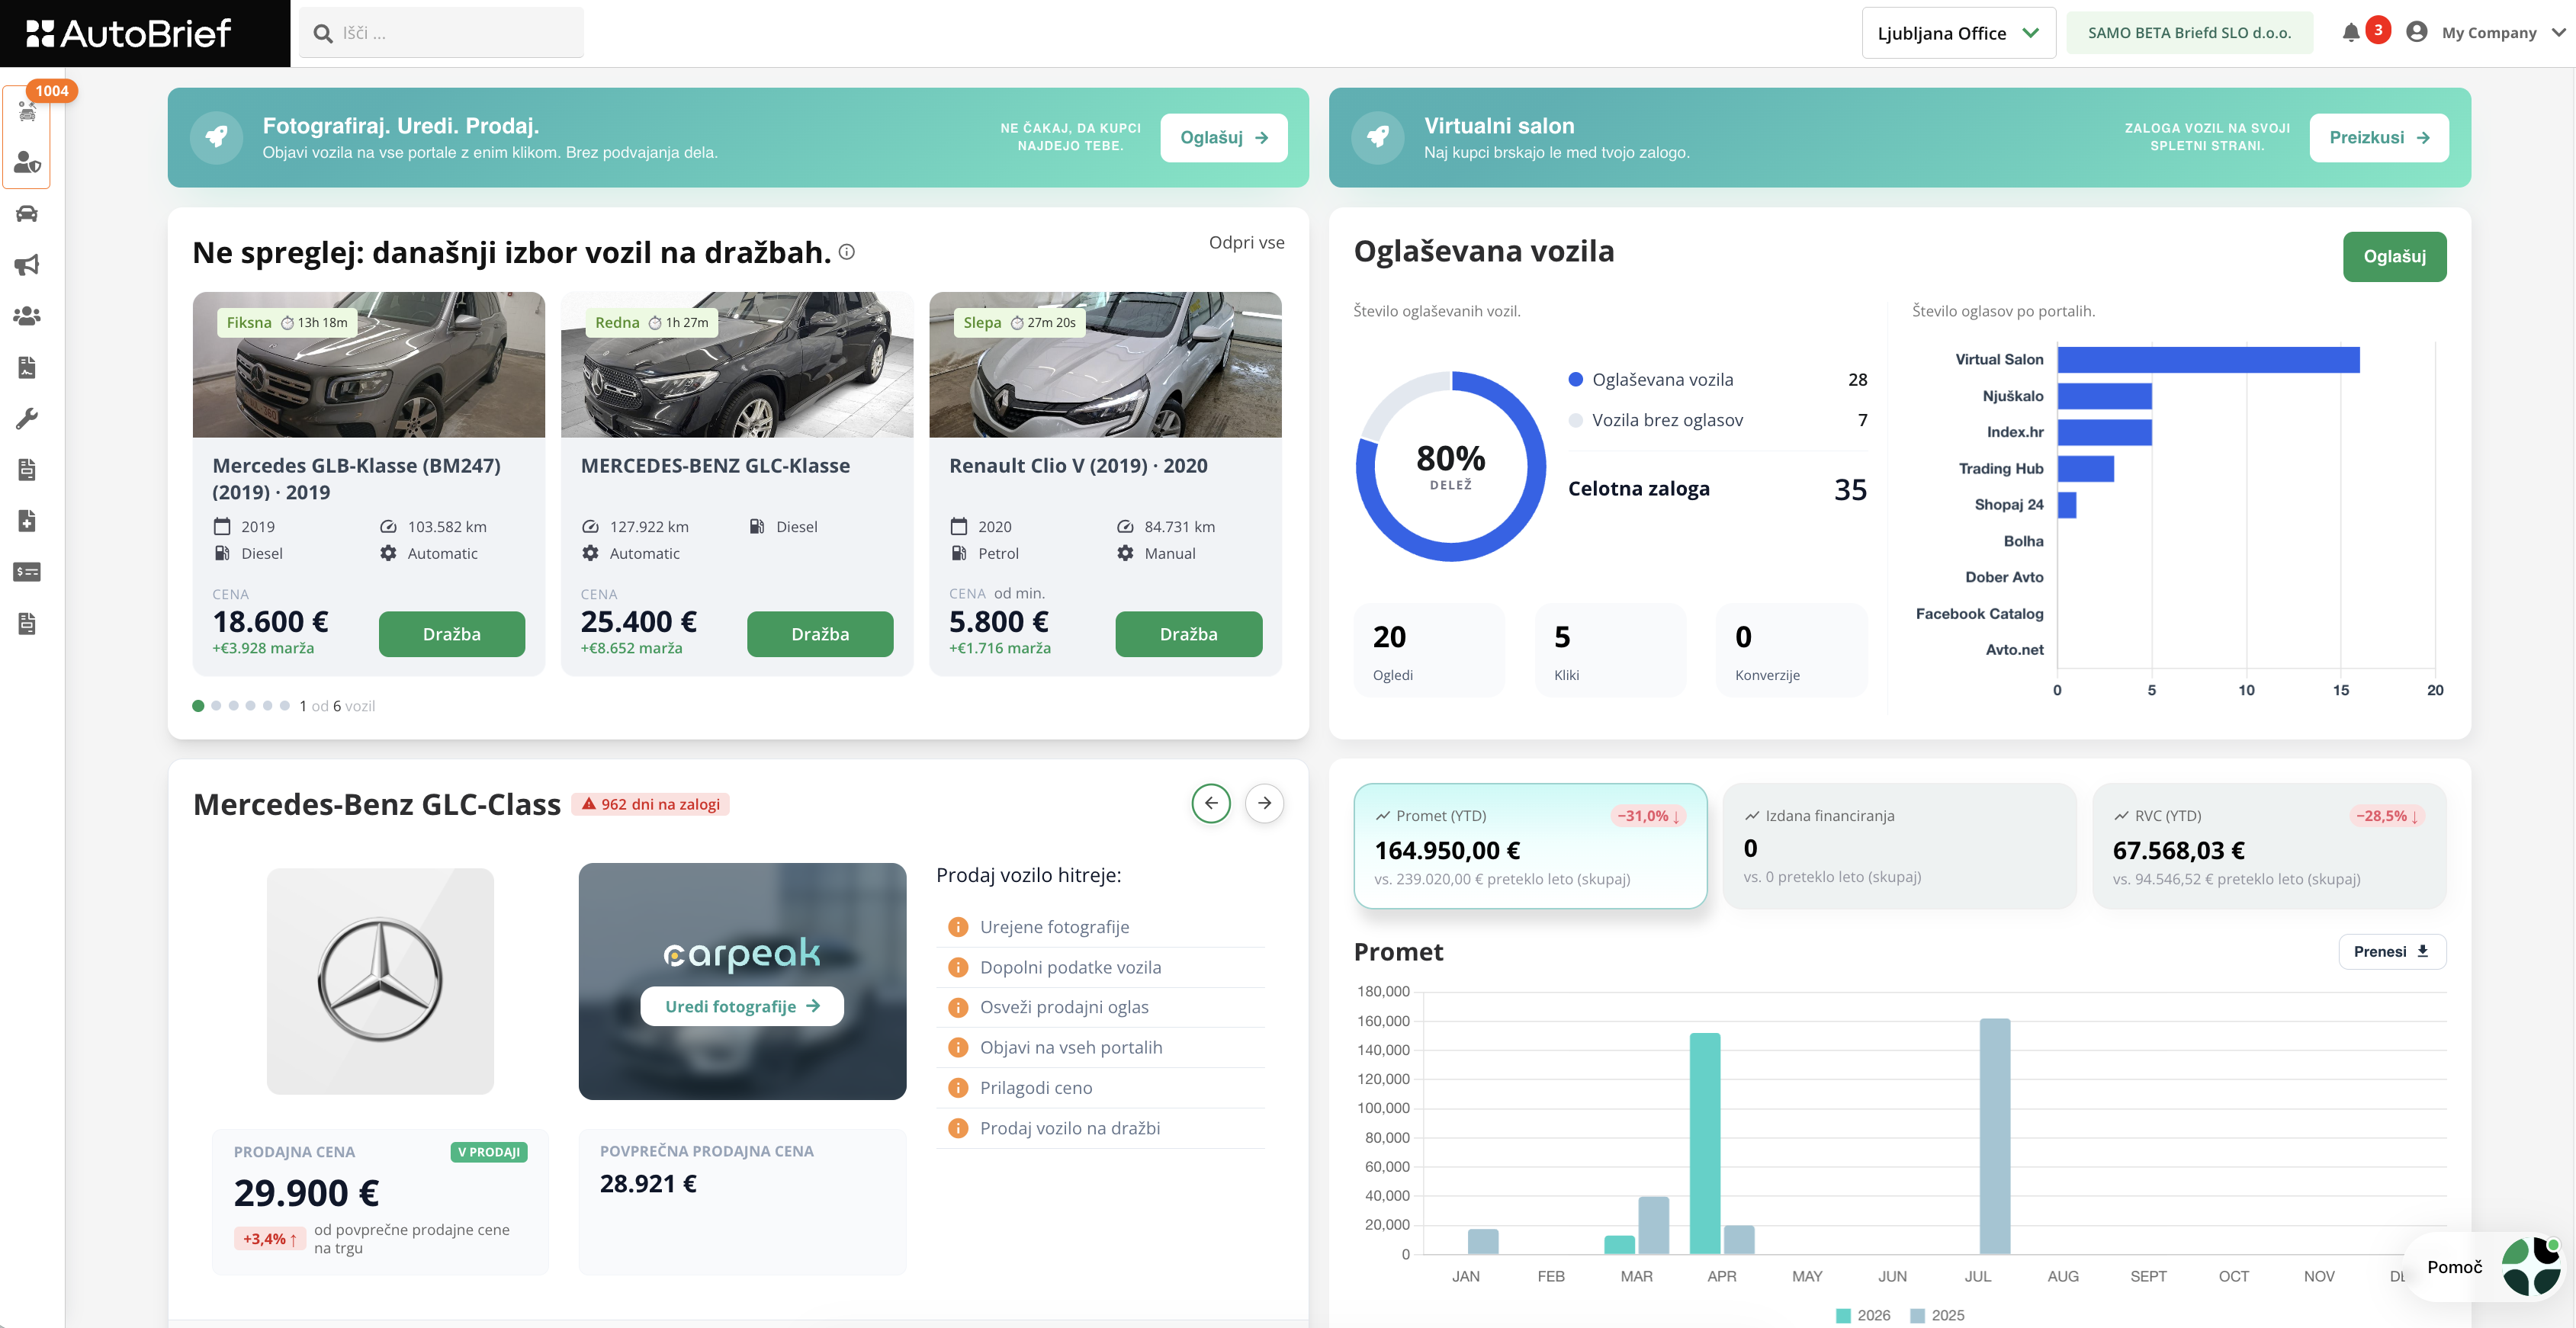Toggle the 2026 series in Promet legend

(x=1864, y=1315)
